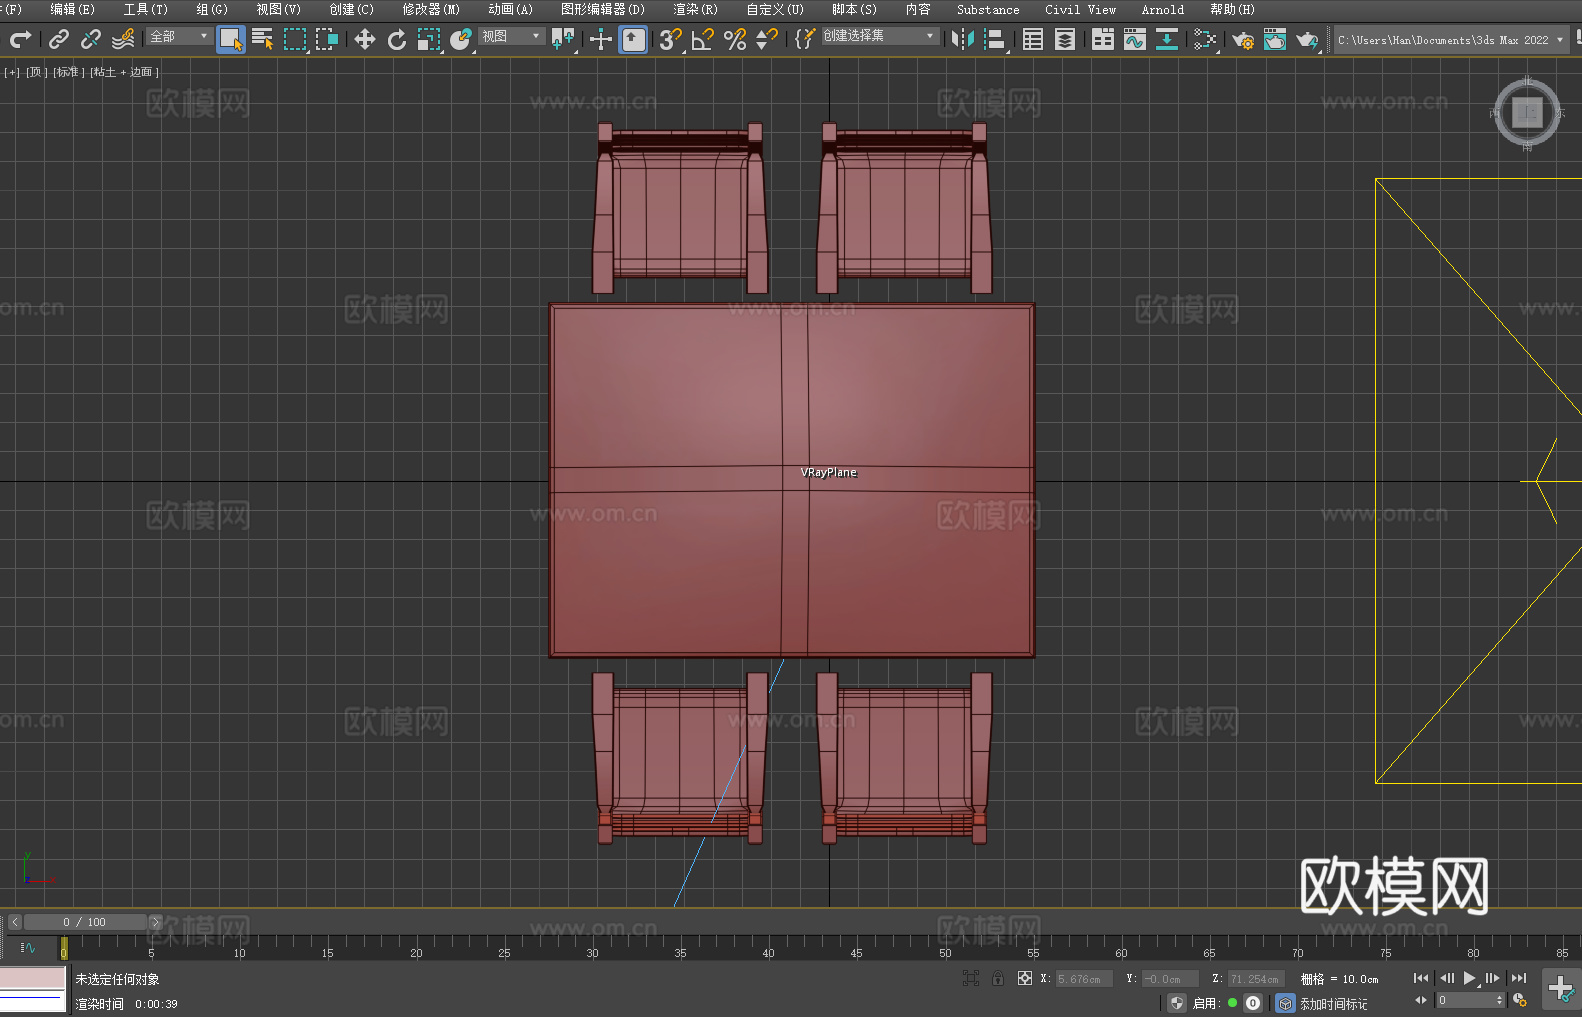Click the Render Production teapot icon
Screen dimensions: 1582x1017
tap(1307, 39)
